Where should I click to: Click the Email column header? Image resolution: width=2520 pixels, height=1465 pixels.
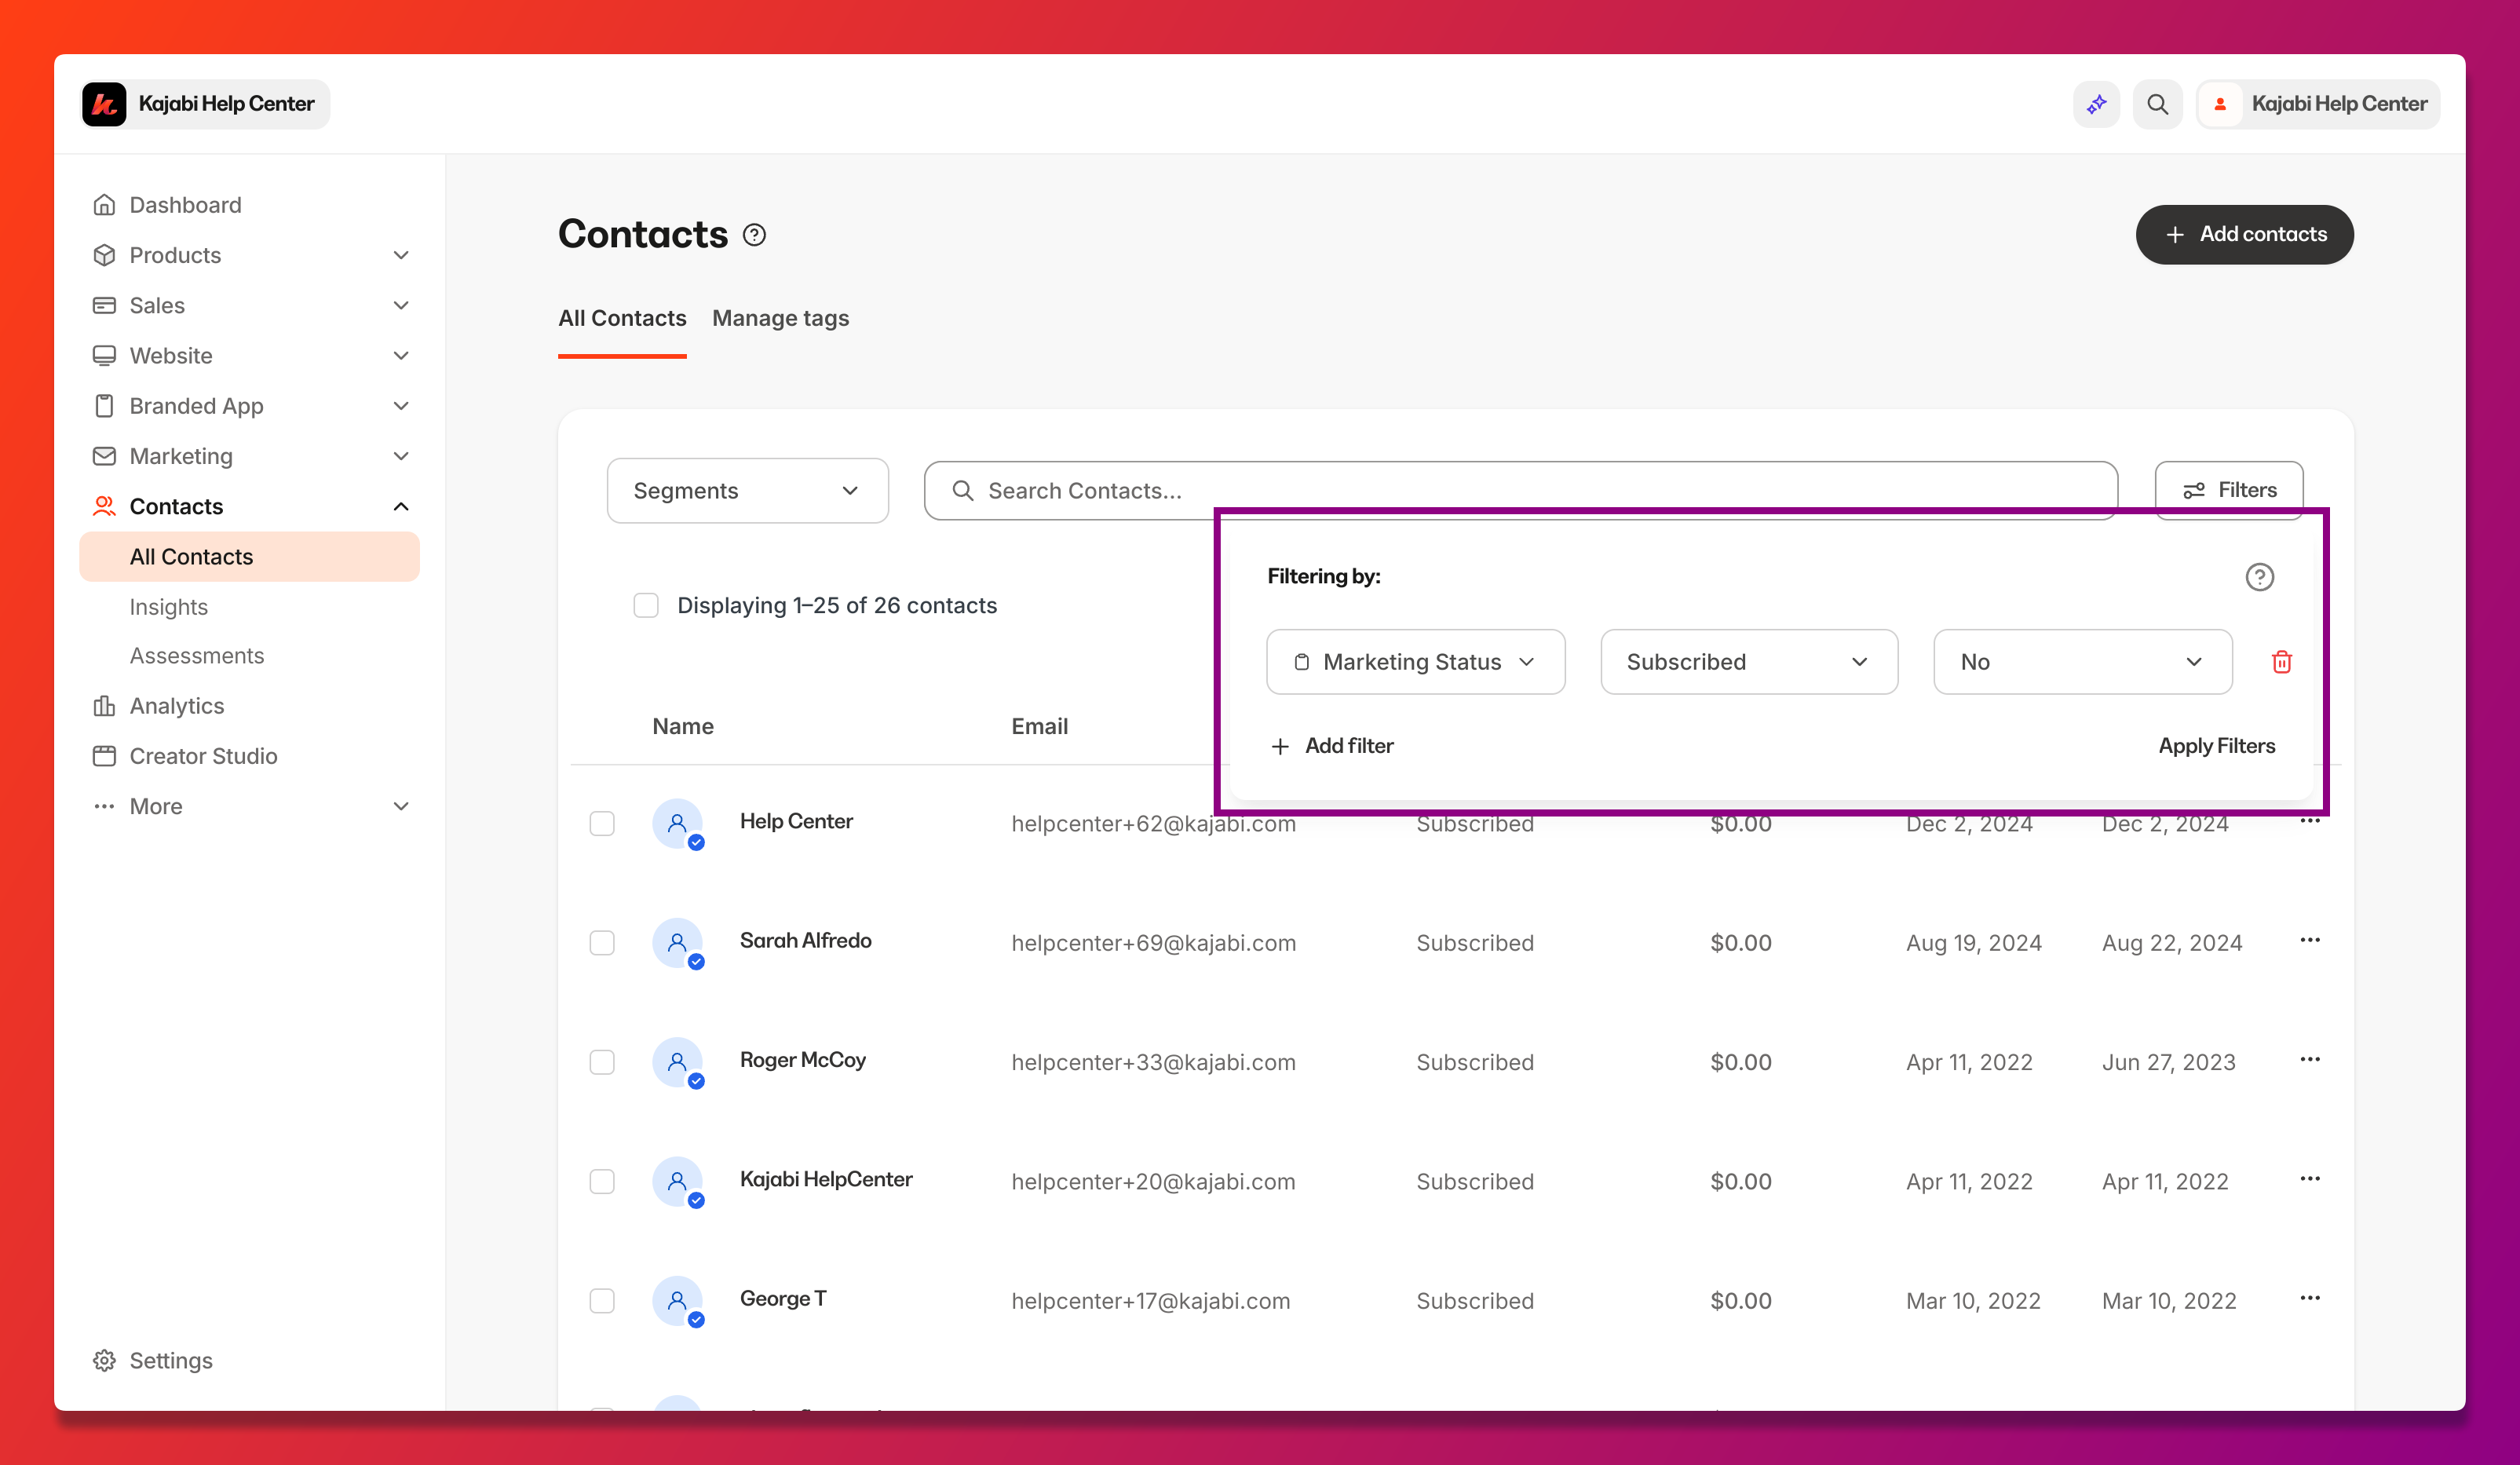[x=1039, y=727]
